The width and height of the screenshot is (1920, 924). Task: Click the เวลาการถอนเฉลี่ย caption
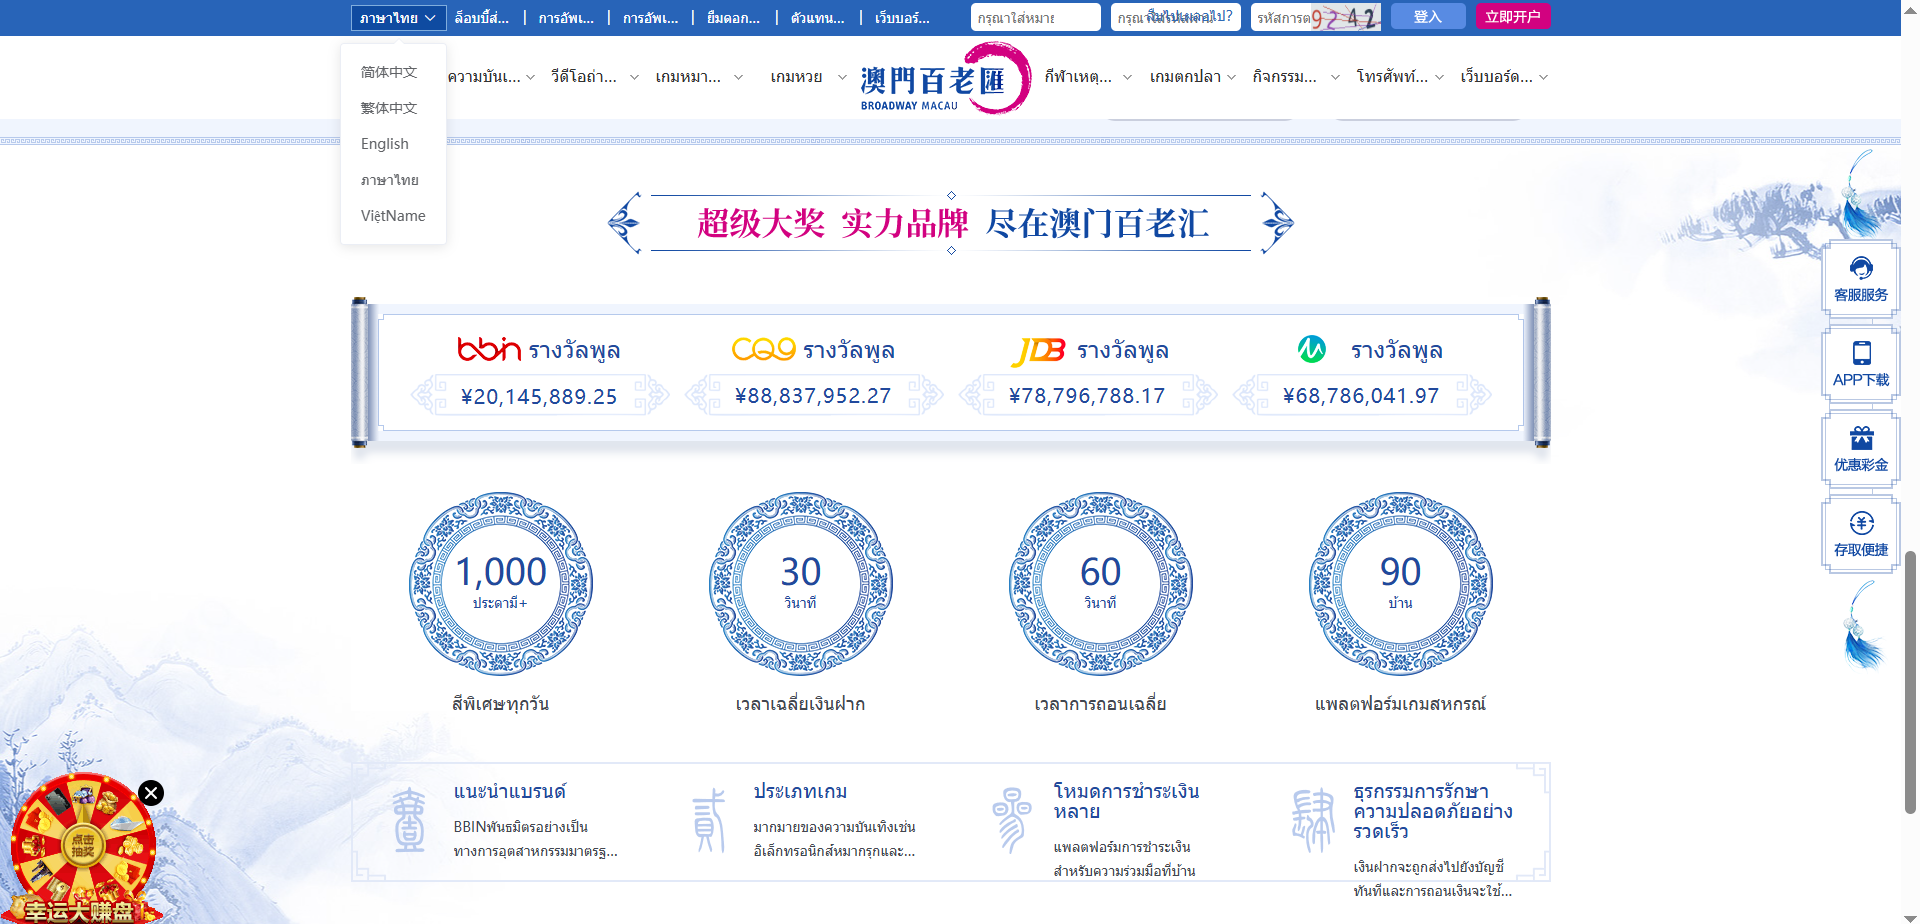1101,704
